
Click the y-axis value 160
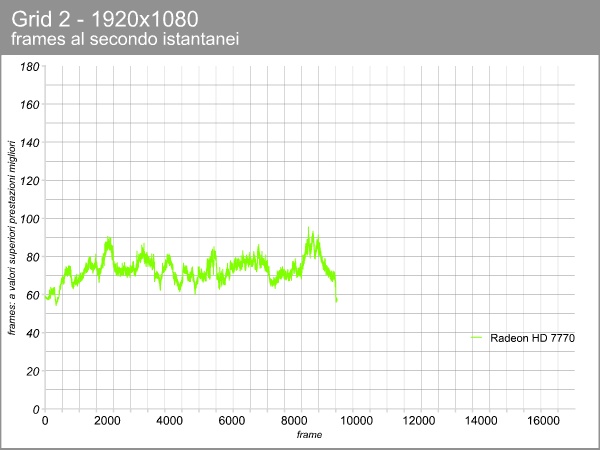pyautogui.click(x=30, y=105)
